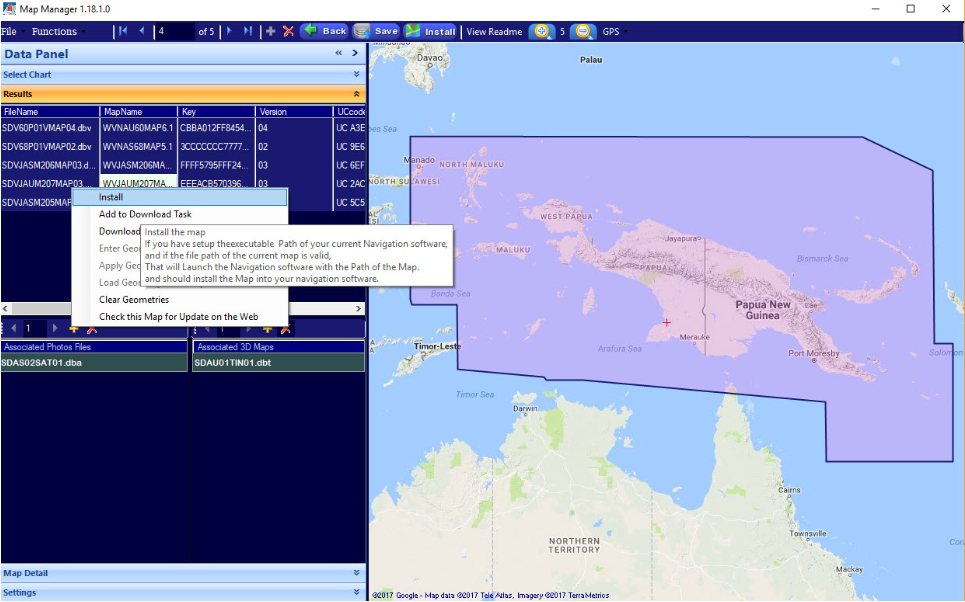Image resolution: width=965 pixels, height=602 pixels.
Task: Add item in Associated Photos navigator
Action: (x=74, y=331)
